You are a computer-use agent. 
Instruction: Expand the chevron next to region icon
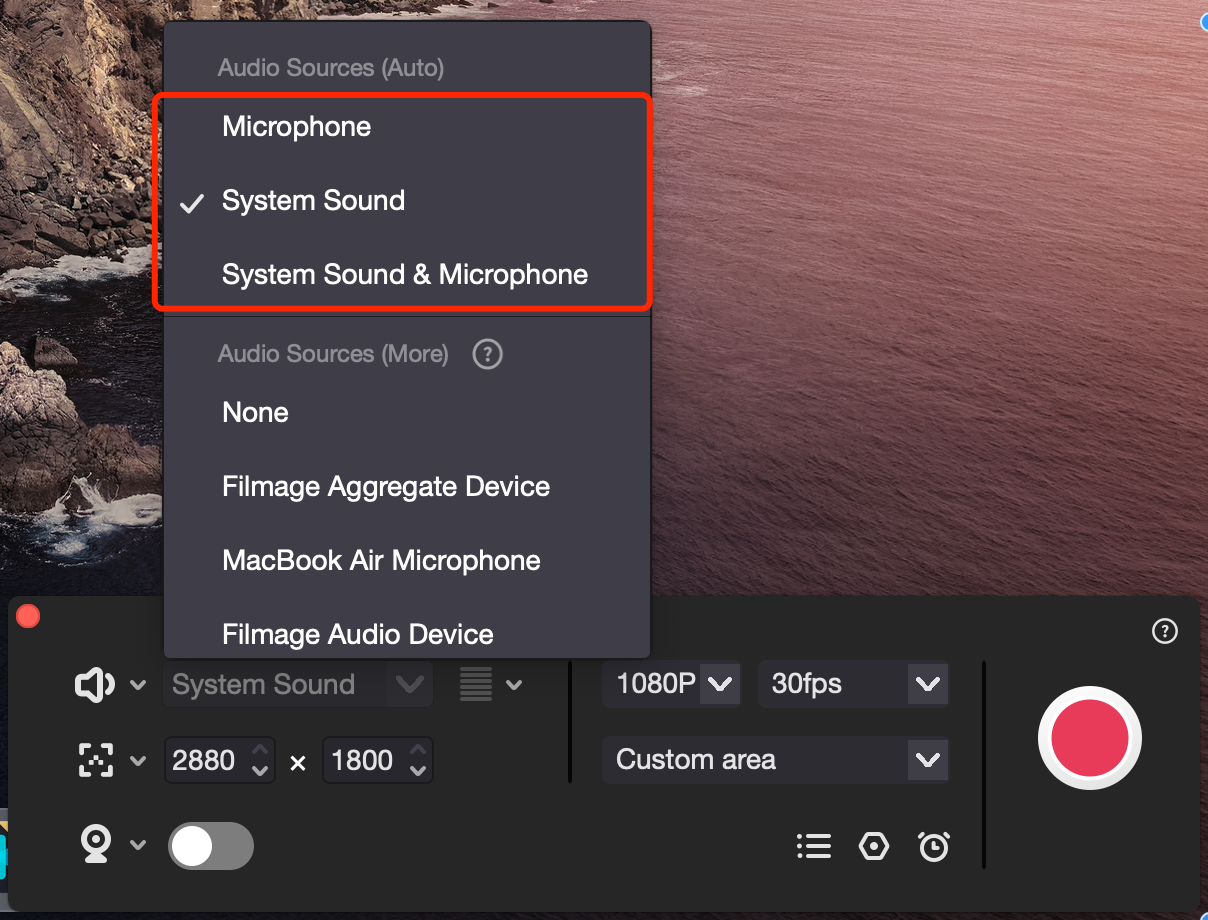coord(138,761)
